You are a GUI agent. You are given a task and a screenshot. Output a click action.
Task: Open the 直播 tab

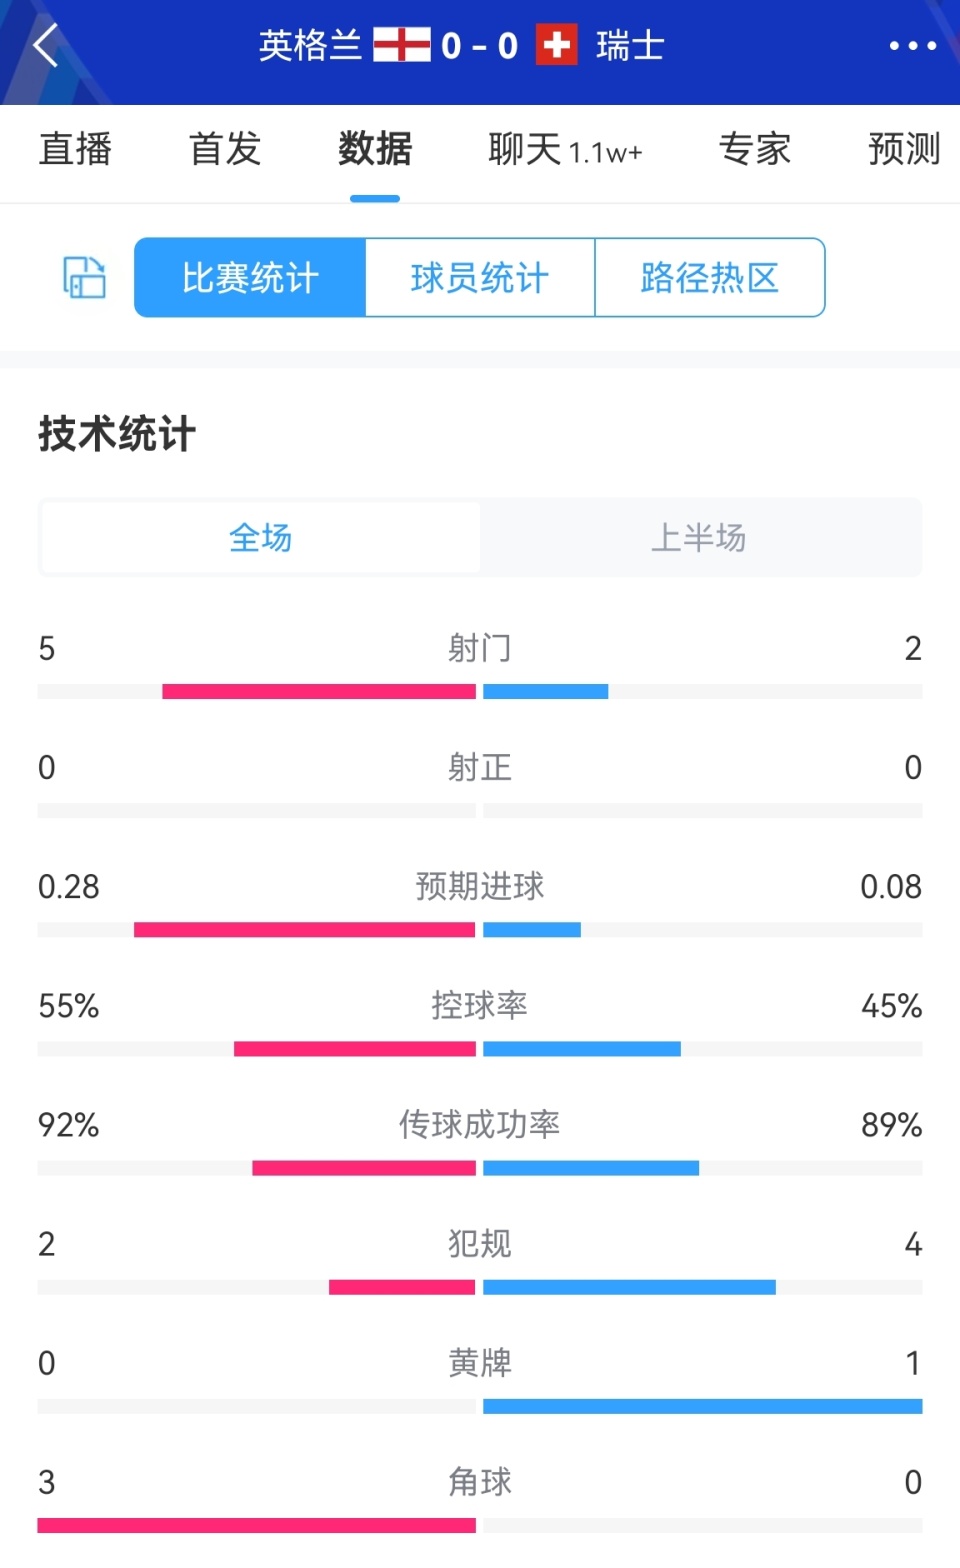75,149
